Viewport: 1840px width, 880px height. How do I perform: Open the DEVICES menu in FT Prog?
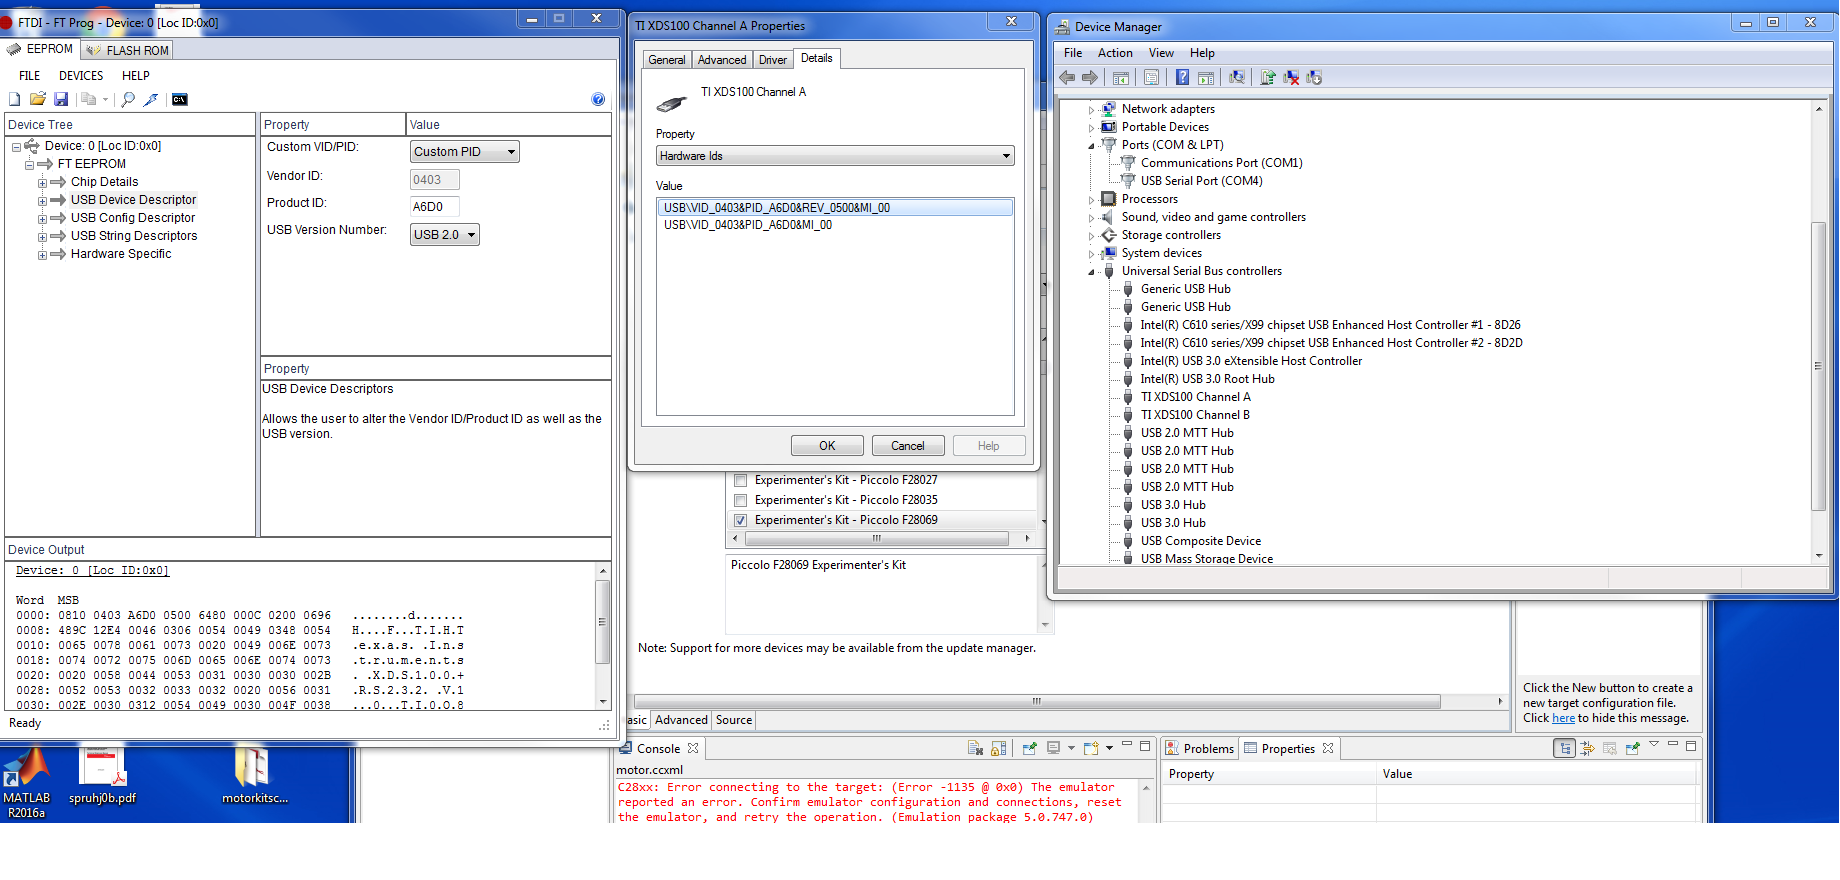(x=81, y=76)
